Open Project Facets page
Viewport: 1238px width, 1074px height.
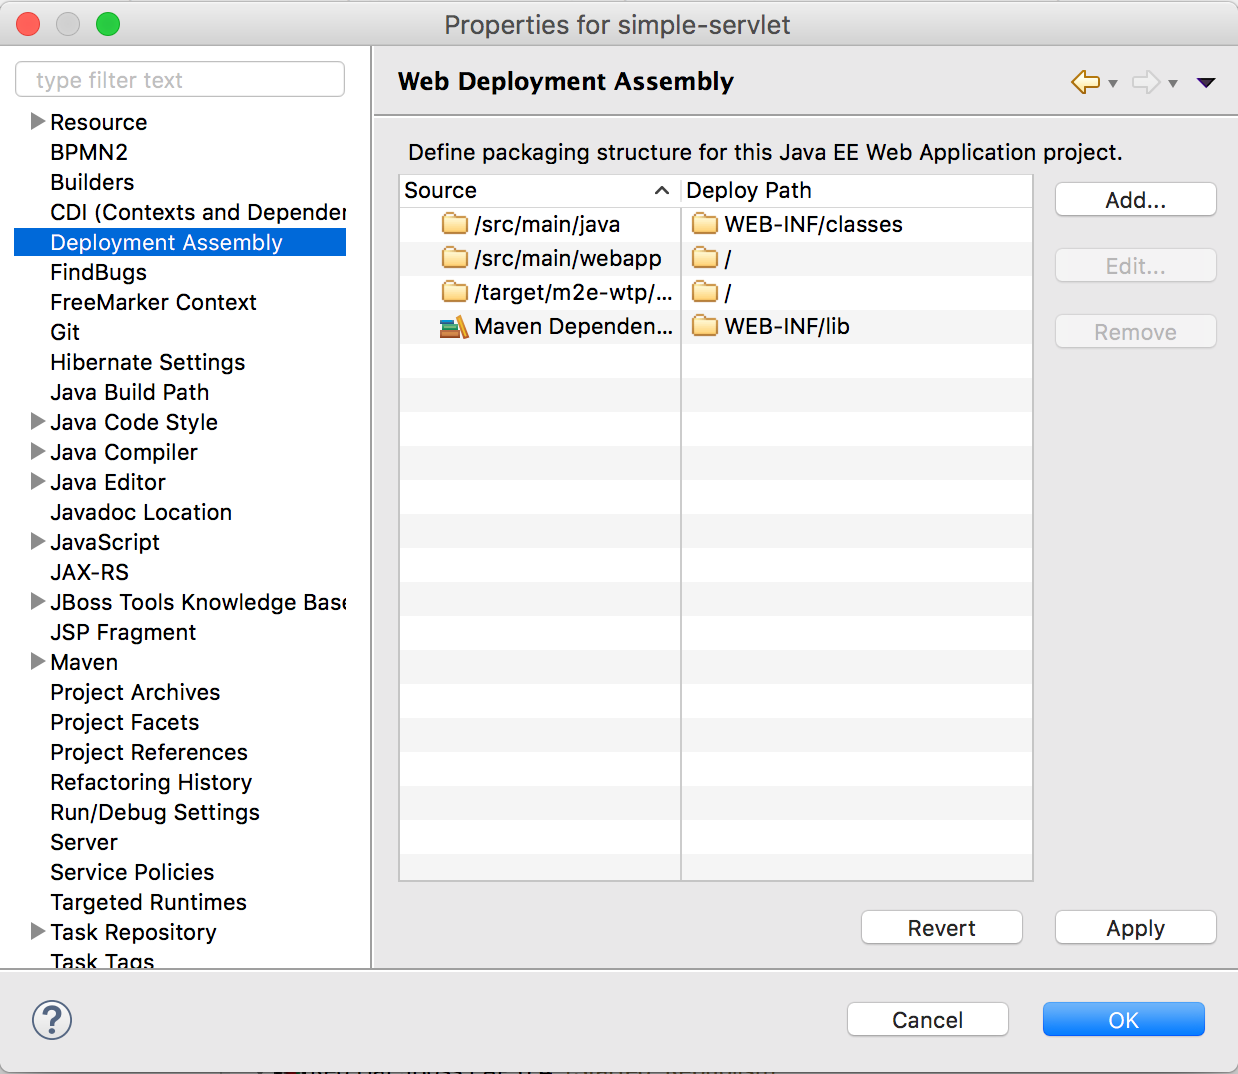[124, 722]
